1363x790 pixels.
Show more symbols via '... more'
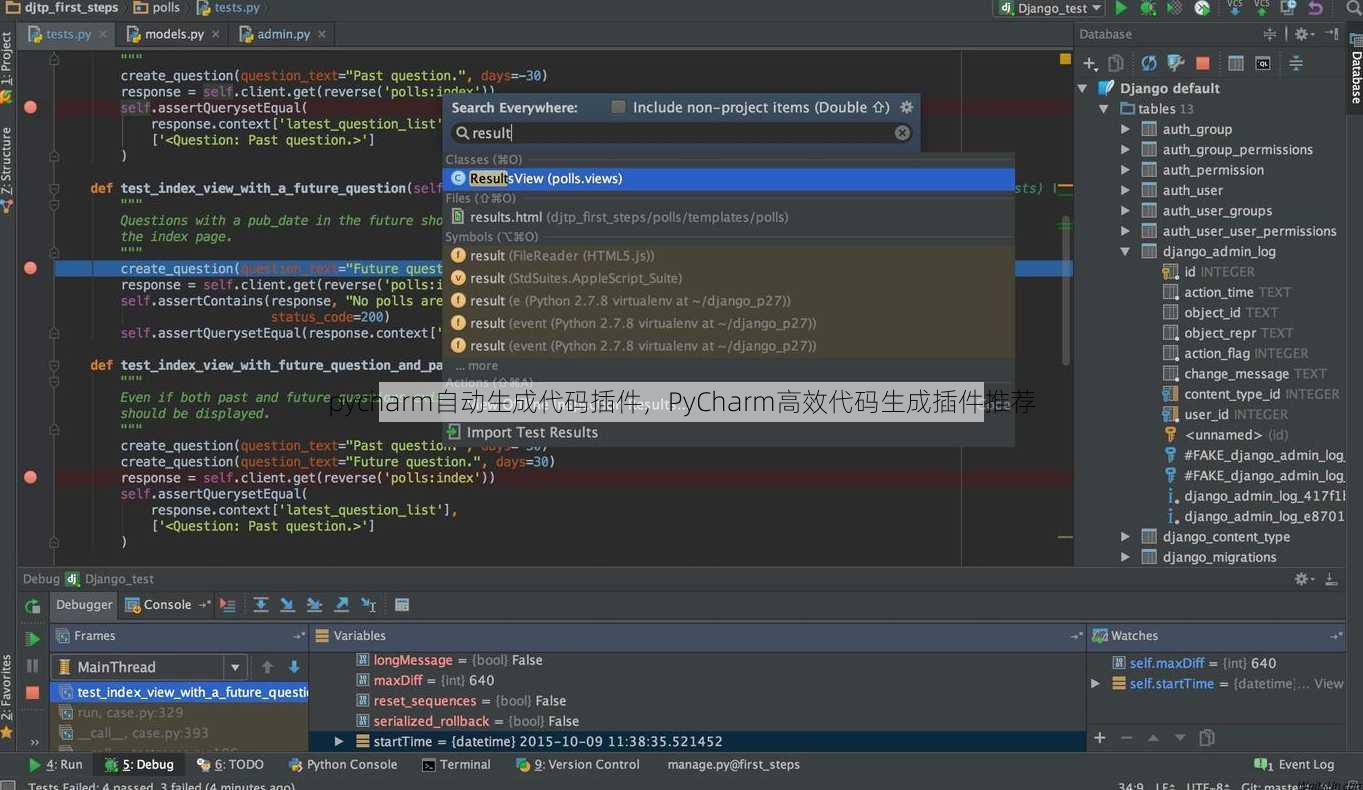pos(477,366)
